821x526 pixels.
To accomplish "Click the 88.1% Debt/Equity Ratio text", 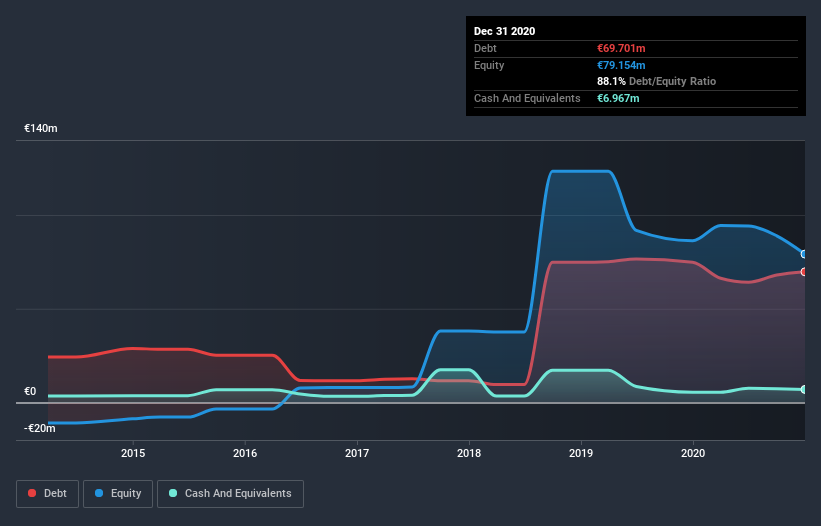I will 657,82.
